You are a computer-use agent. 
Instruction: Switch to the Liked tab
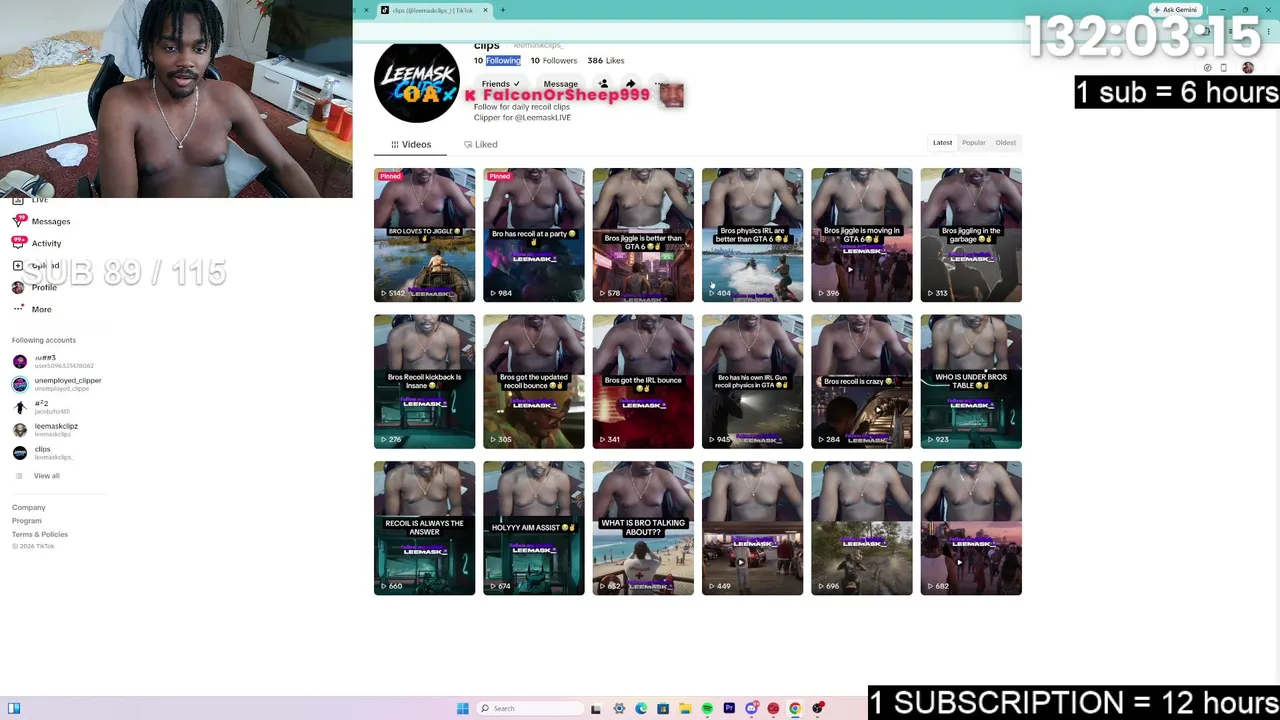tap(481, 144)
